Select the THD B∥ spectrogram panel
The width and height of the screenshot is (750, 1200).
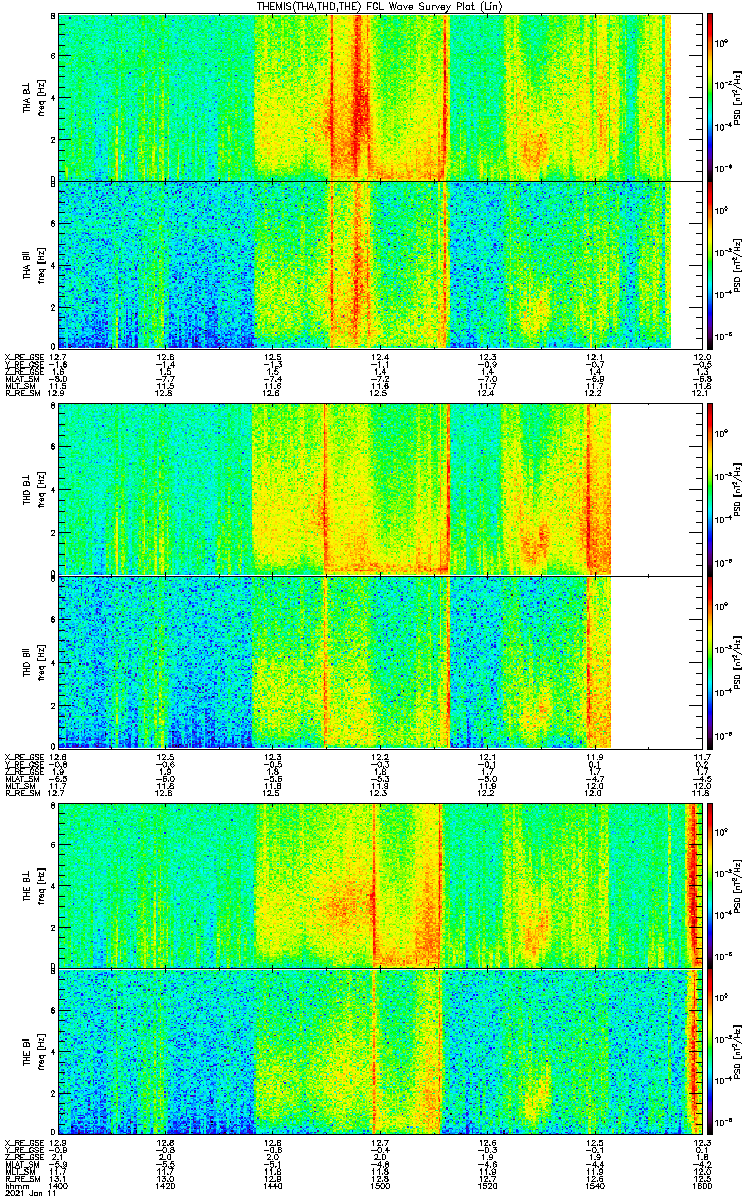tap(380, 662)
